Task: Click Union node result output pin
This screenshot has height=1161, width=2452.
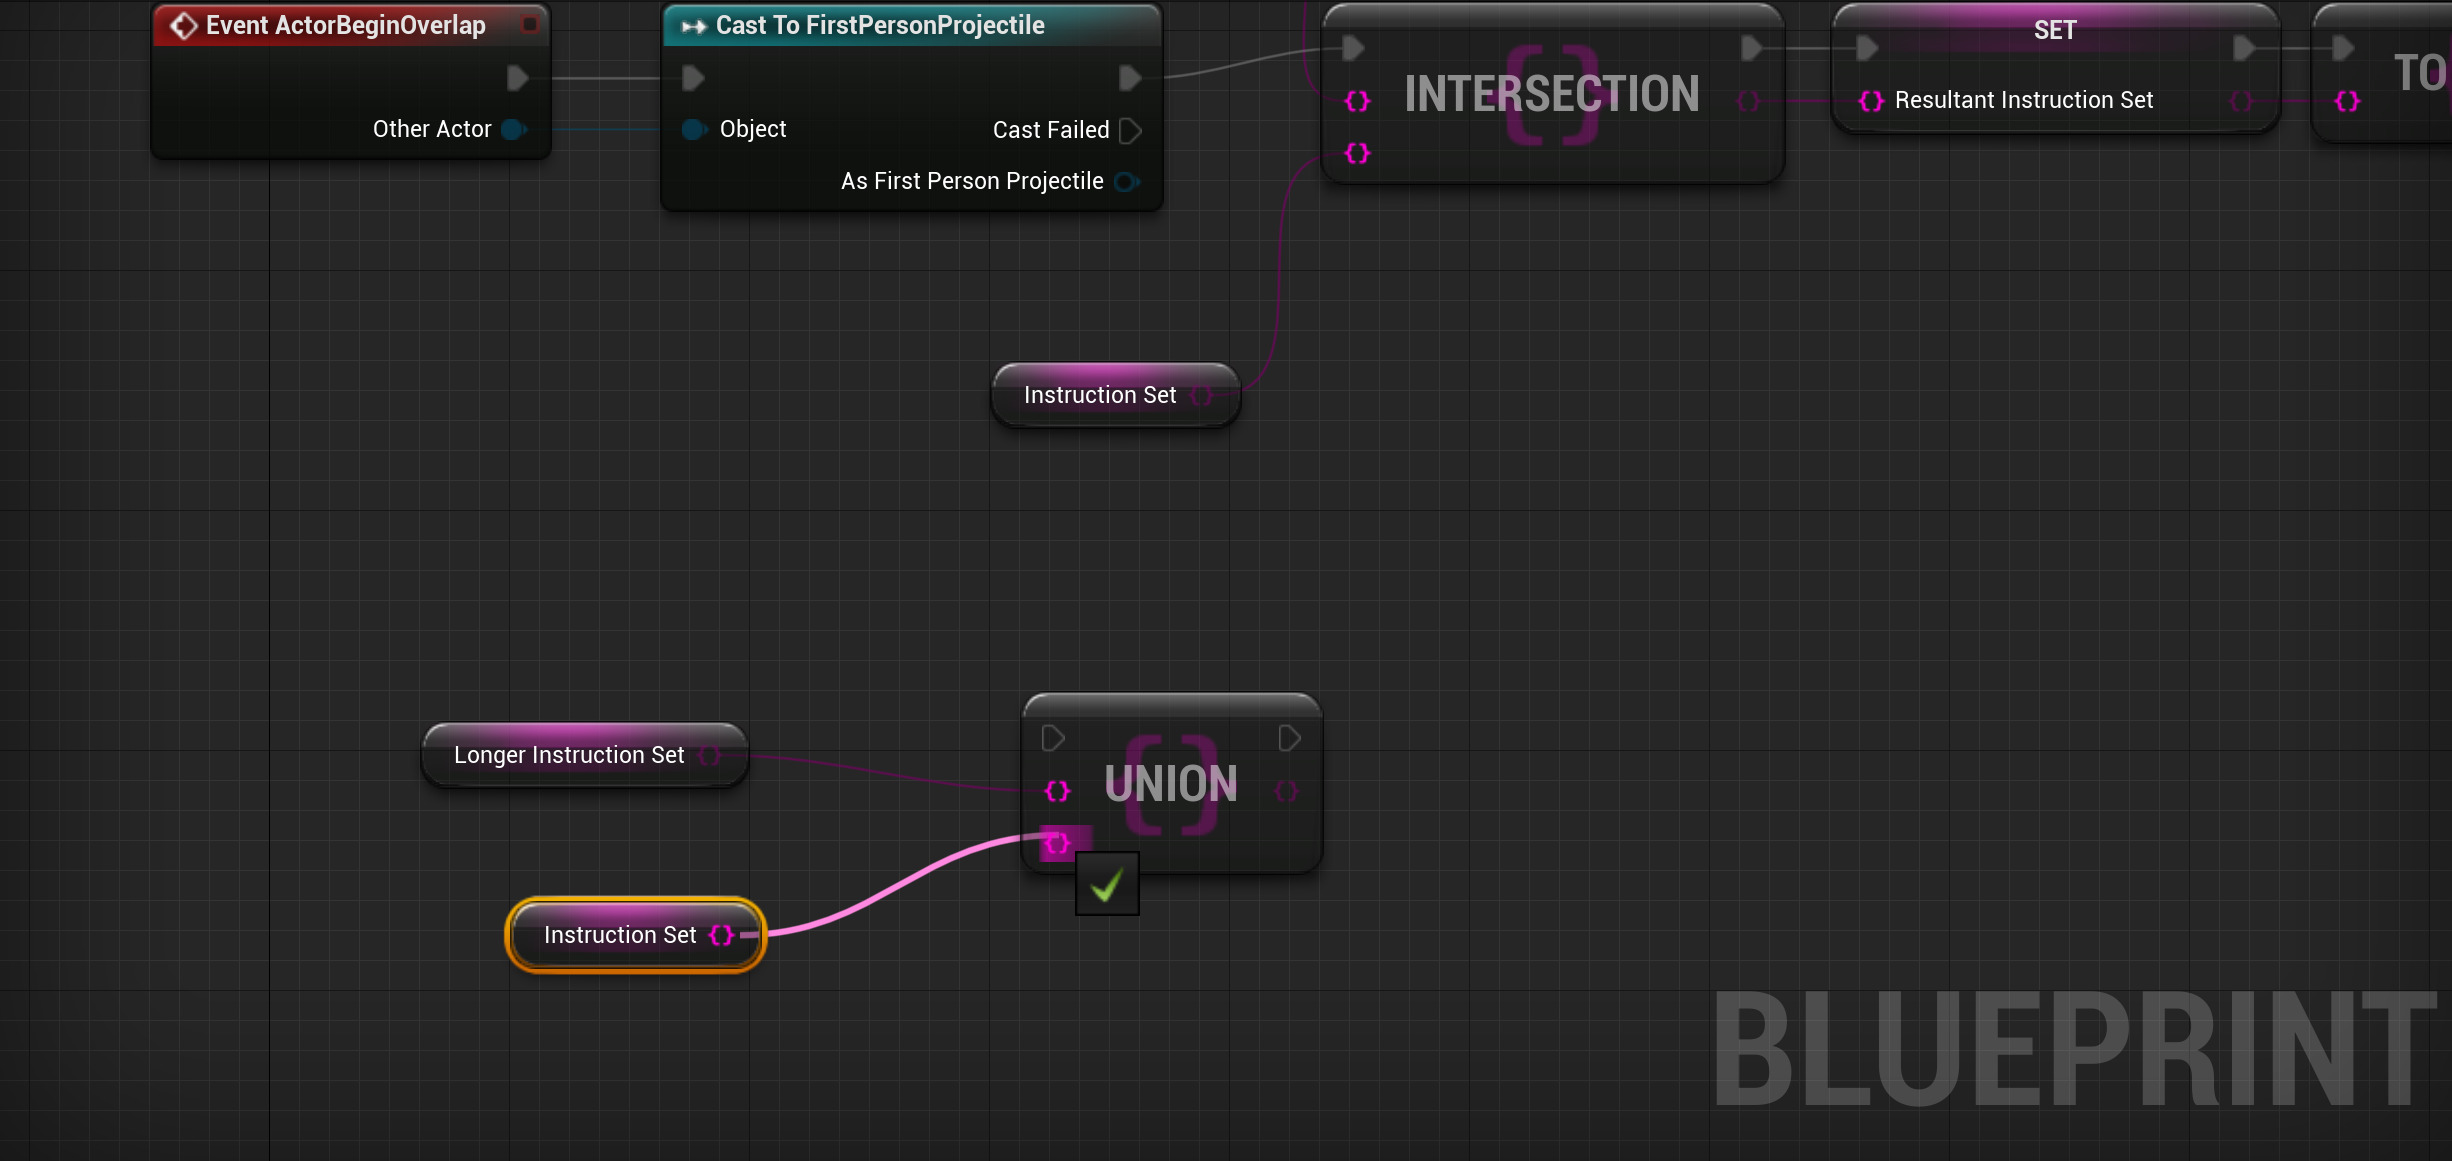Action: click(1287, 791)
